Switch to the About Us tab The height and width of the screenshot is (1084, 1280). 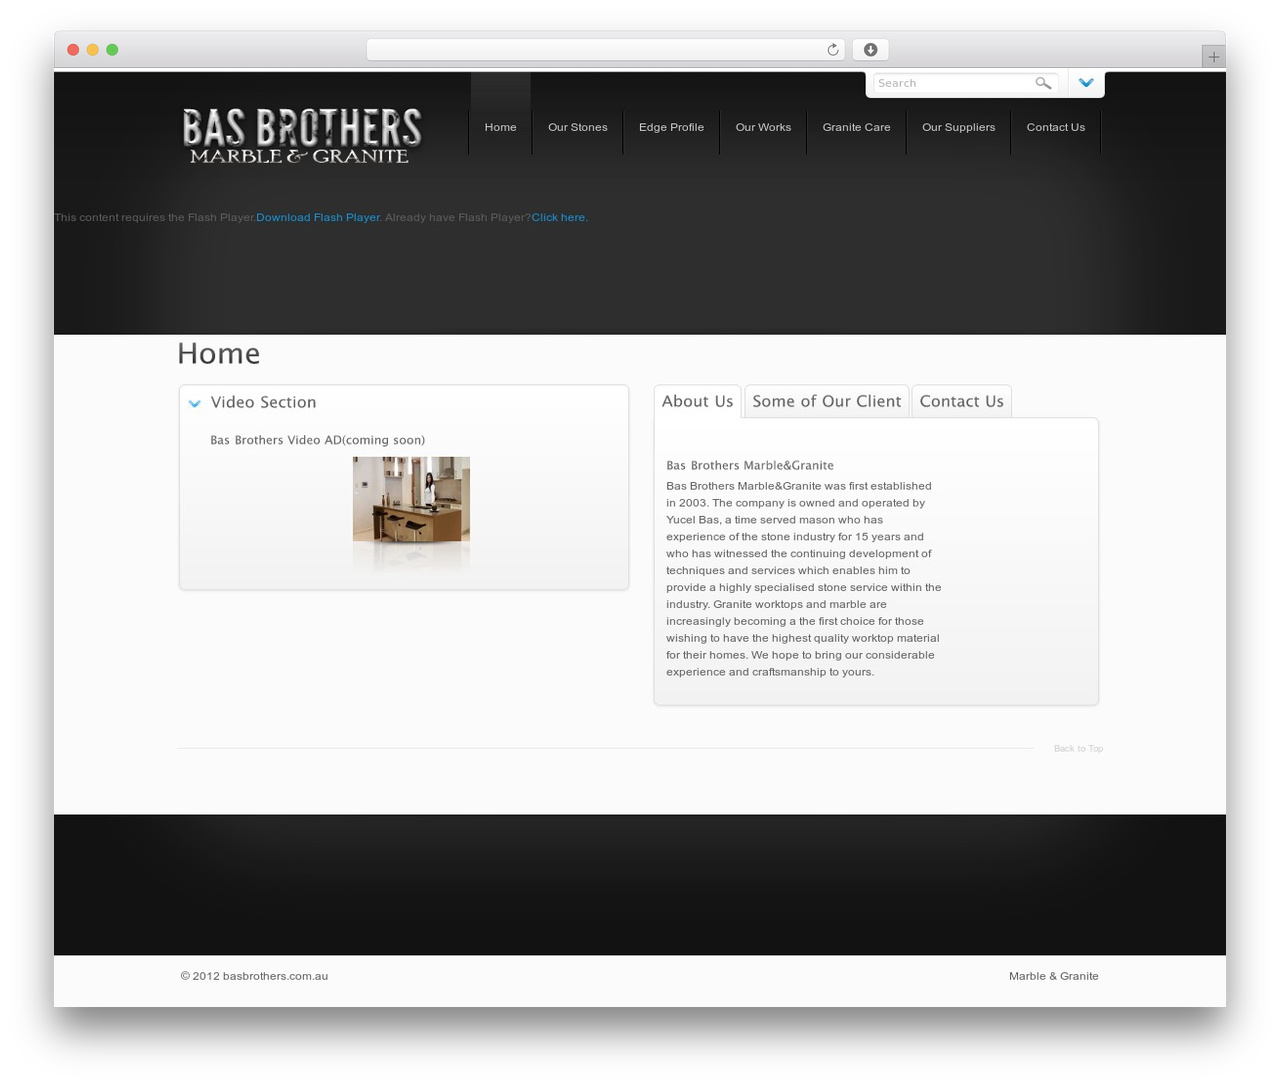pos(697,401)
